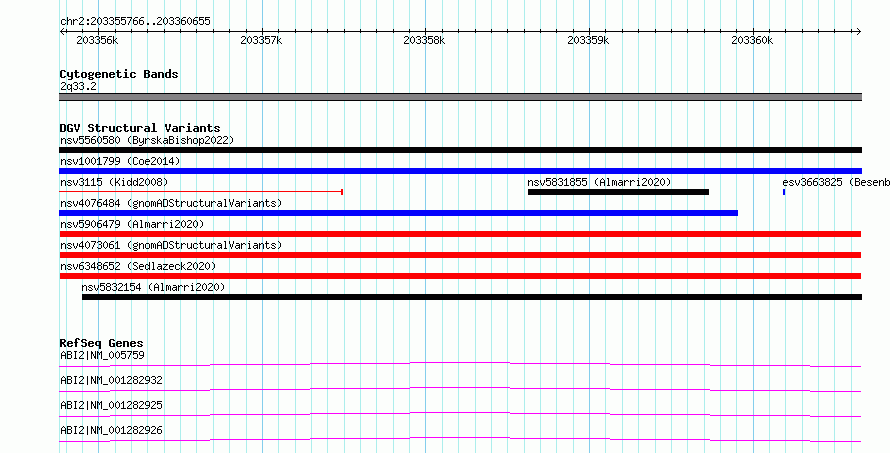Screen dimensions: 890x453
Task: Click the ruler's right arrowhead
Action: pyautogui.click(x=858, y=32)
